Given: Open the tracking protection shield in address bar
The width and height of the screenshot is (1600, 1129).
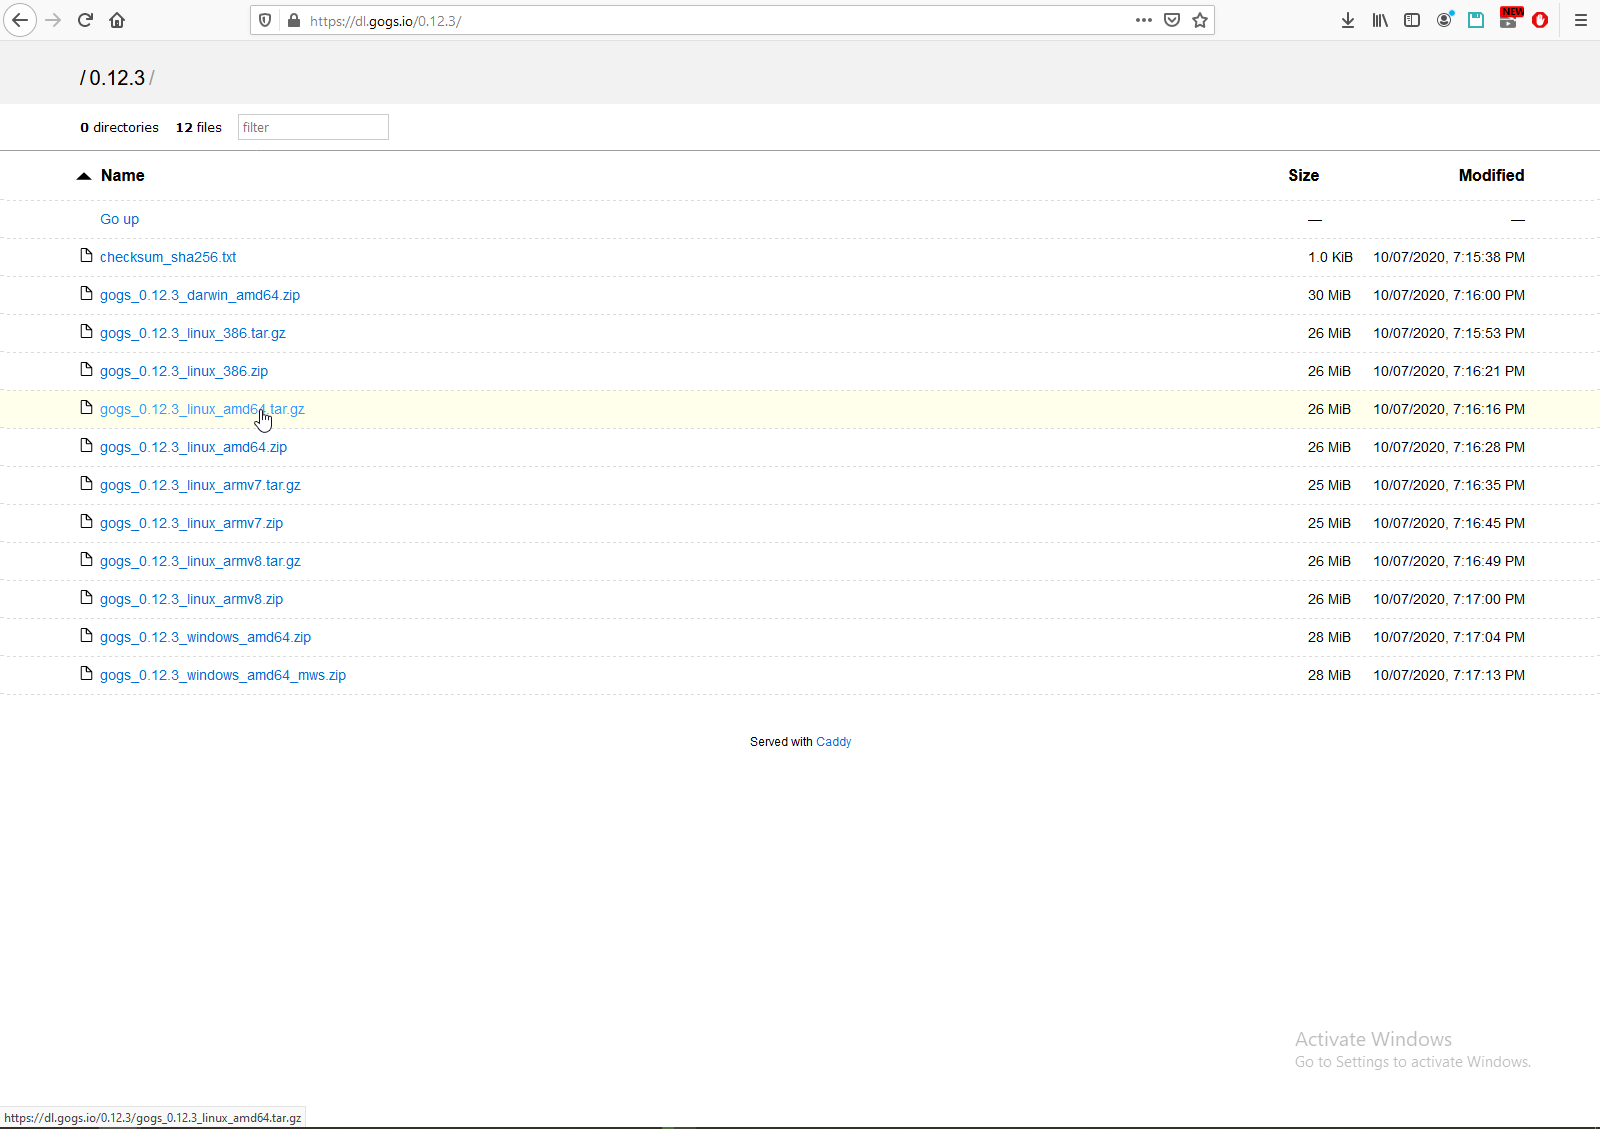Looking at the screenshot, I should [265, 20].
